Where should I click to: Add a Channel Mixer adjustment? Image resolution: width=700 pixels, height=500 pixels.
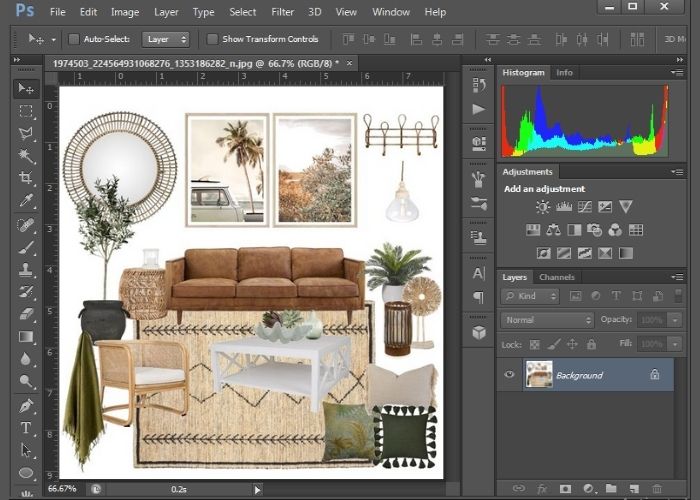click(615, 230)
